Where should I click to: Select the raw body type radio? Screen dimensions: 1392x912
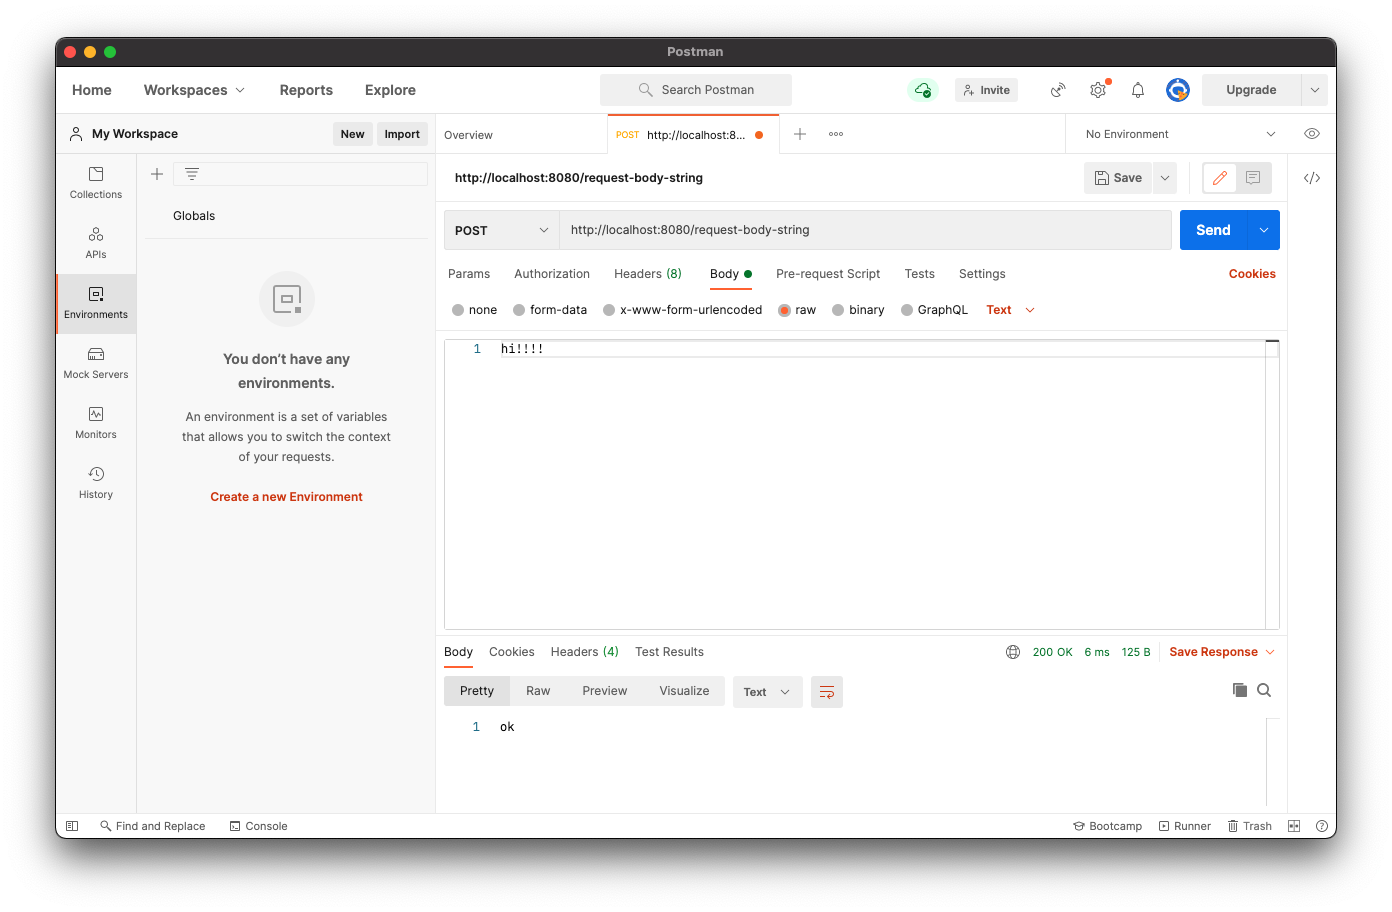(785, 310)
